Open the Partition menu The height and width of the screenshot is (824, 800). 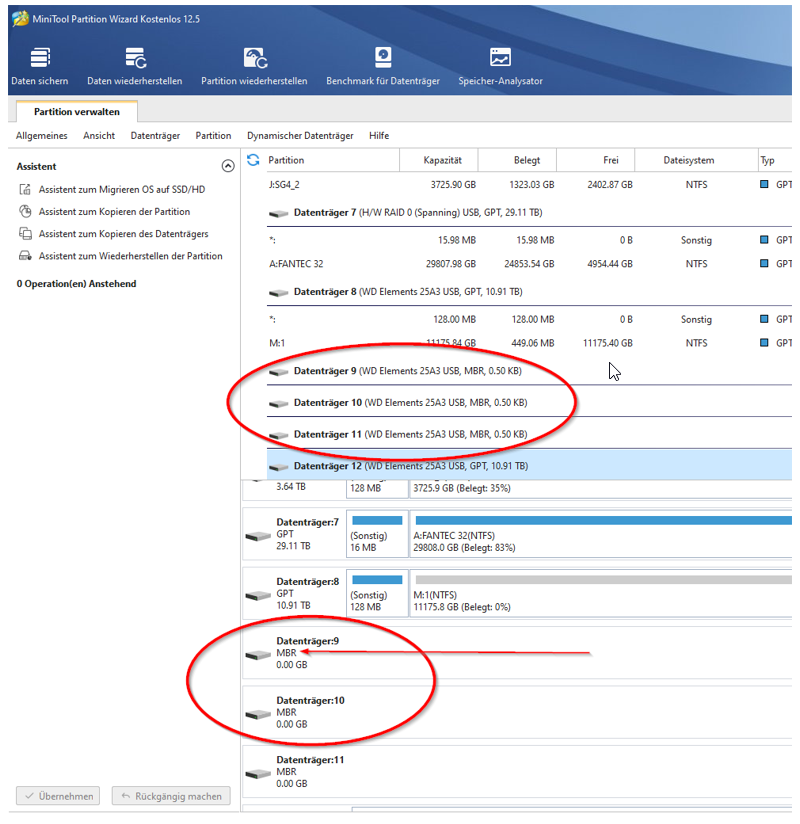click(x=213, y=136)
